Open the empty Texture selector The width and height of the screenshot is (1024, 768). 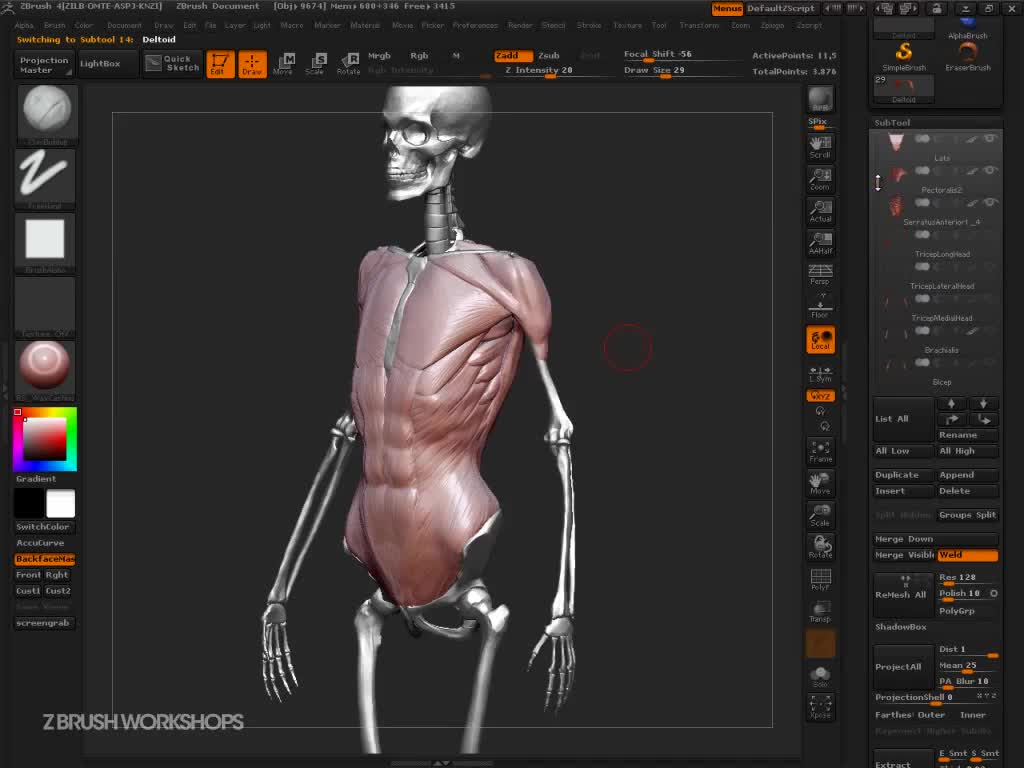[46, 307]
